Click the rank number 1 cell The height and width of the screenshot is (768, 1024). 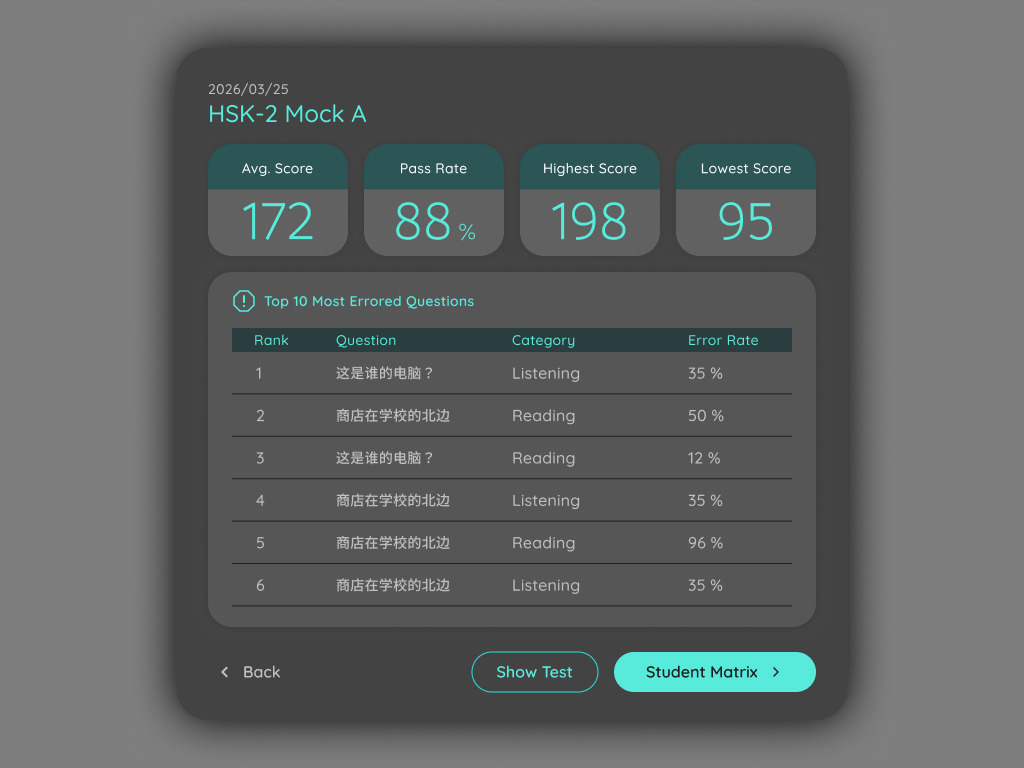click(x=259, y=374)
